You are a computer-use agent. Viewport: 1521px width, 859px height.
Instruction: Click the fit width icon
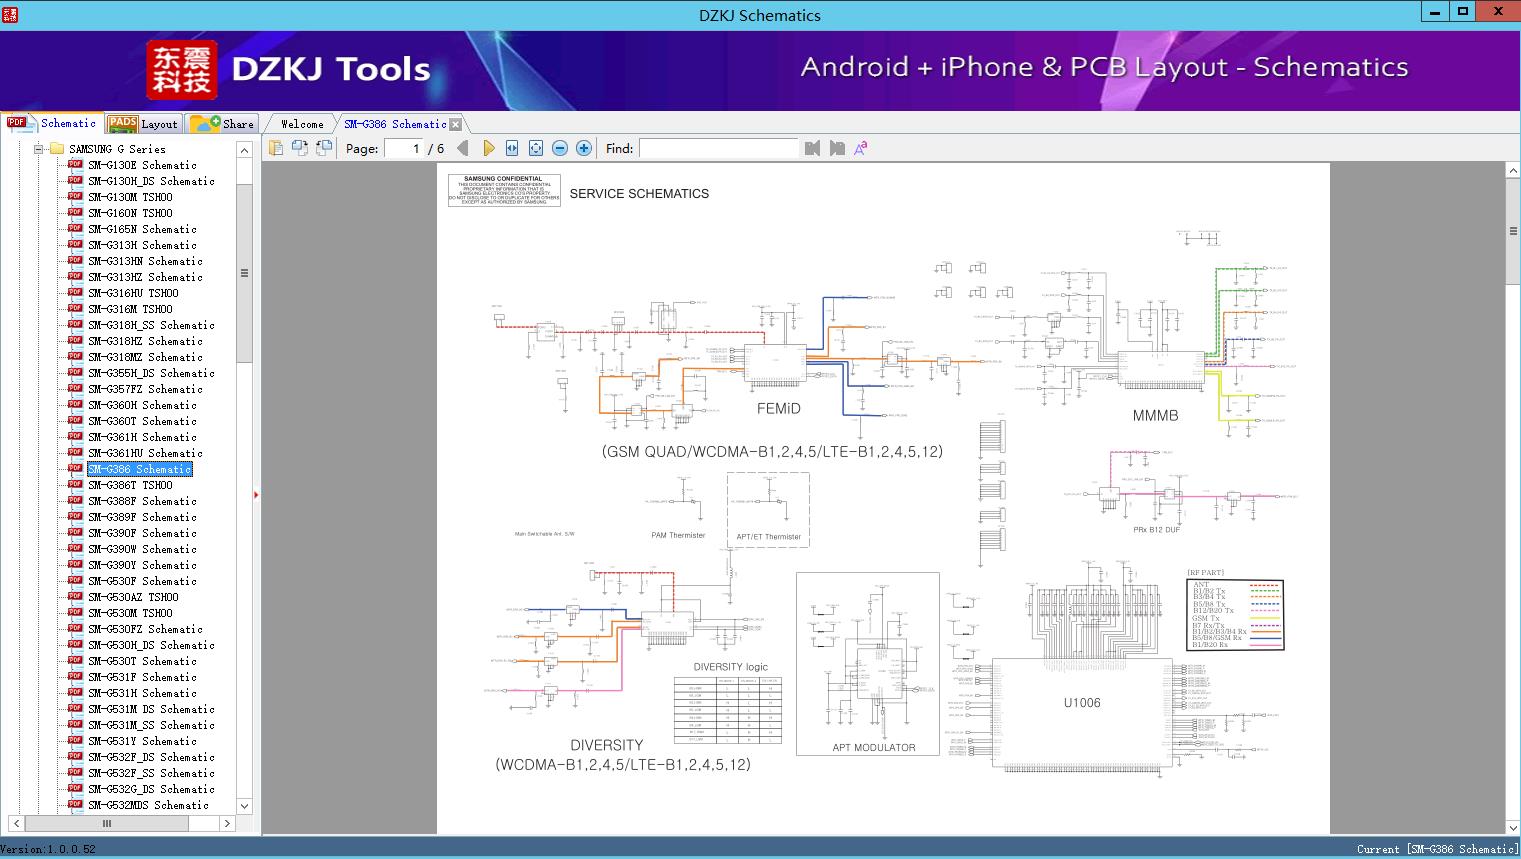click(x=512, y=148)
